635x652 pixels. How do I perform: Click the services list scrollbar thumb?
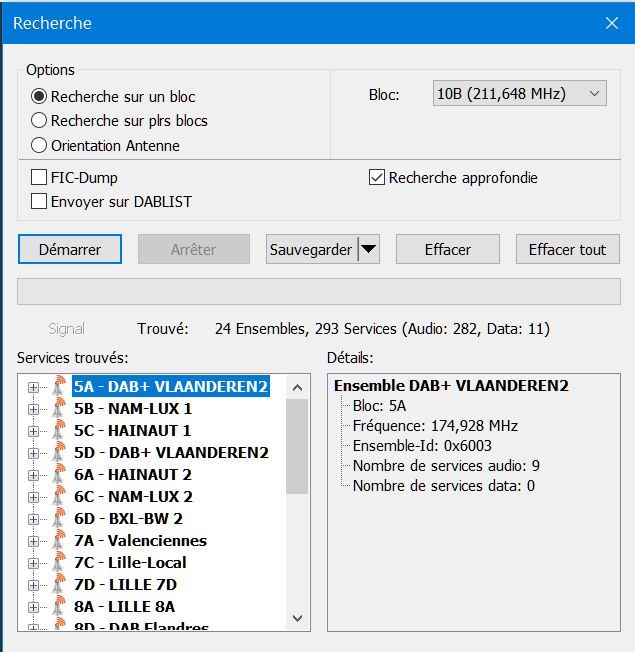coord(297,447)
